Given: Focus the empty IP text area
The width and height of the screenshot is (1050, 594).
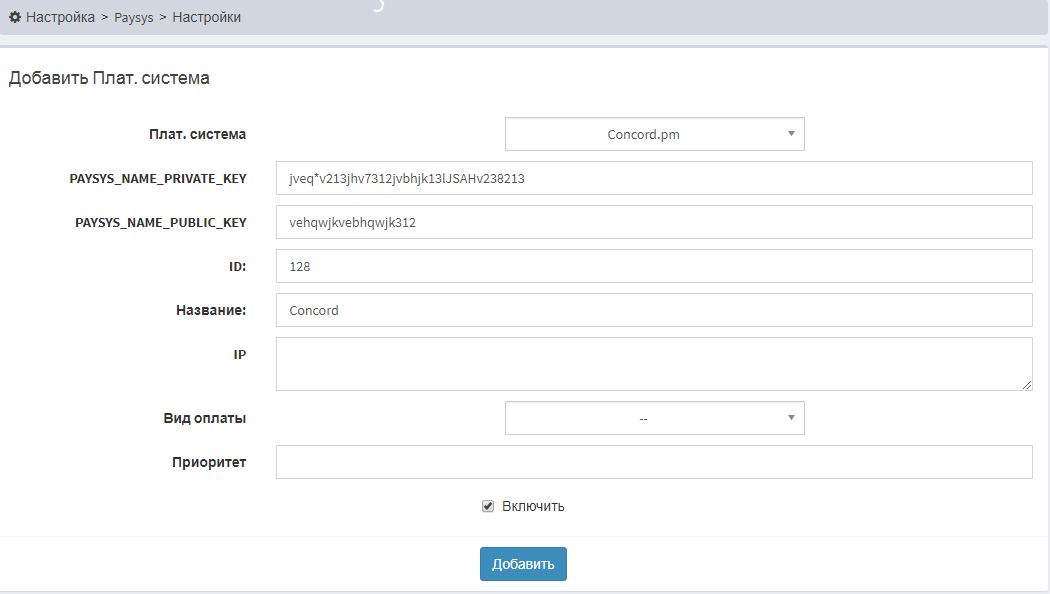Looking at the screenshot, I should click(x=653, y=363).
